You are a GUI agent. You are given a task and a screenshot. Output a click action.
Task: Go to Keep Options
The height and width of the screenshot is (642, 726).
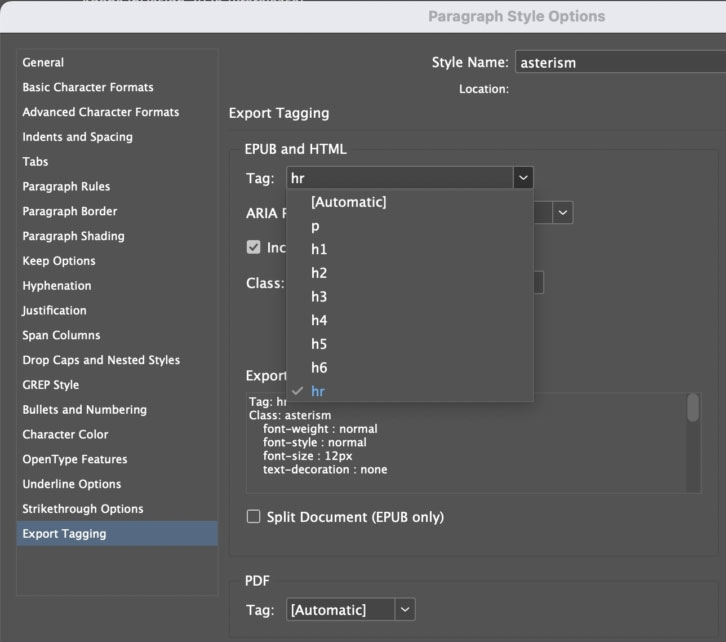coord(117,261)
